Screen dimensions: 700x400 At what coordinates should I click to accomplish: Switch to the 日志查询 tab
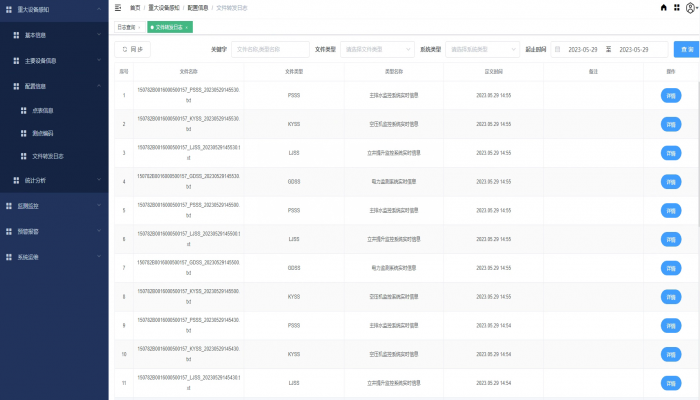tap(127, 28)
